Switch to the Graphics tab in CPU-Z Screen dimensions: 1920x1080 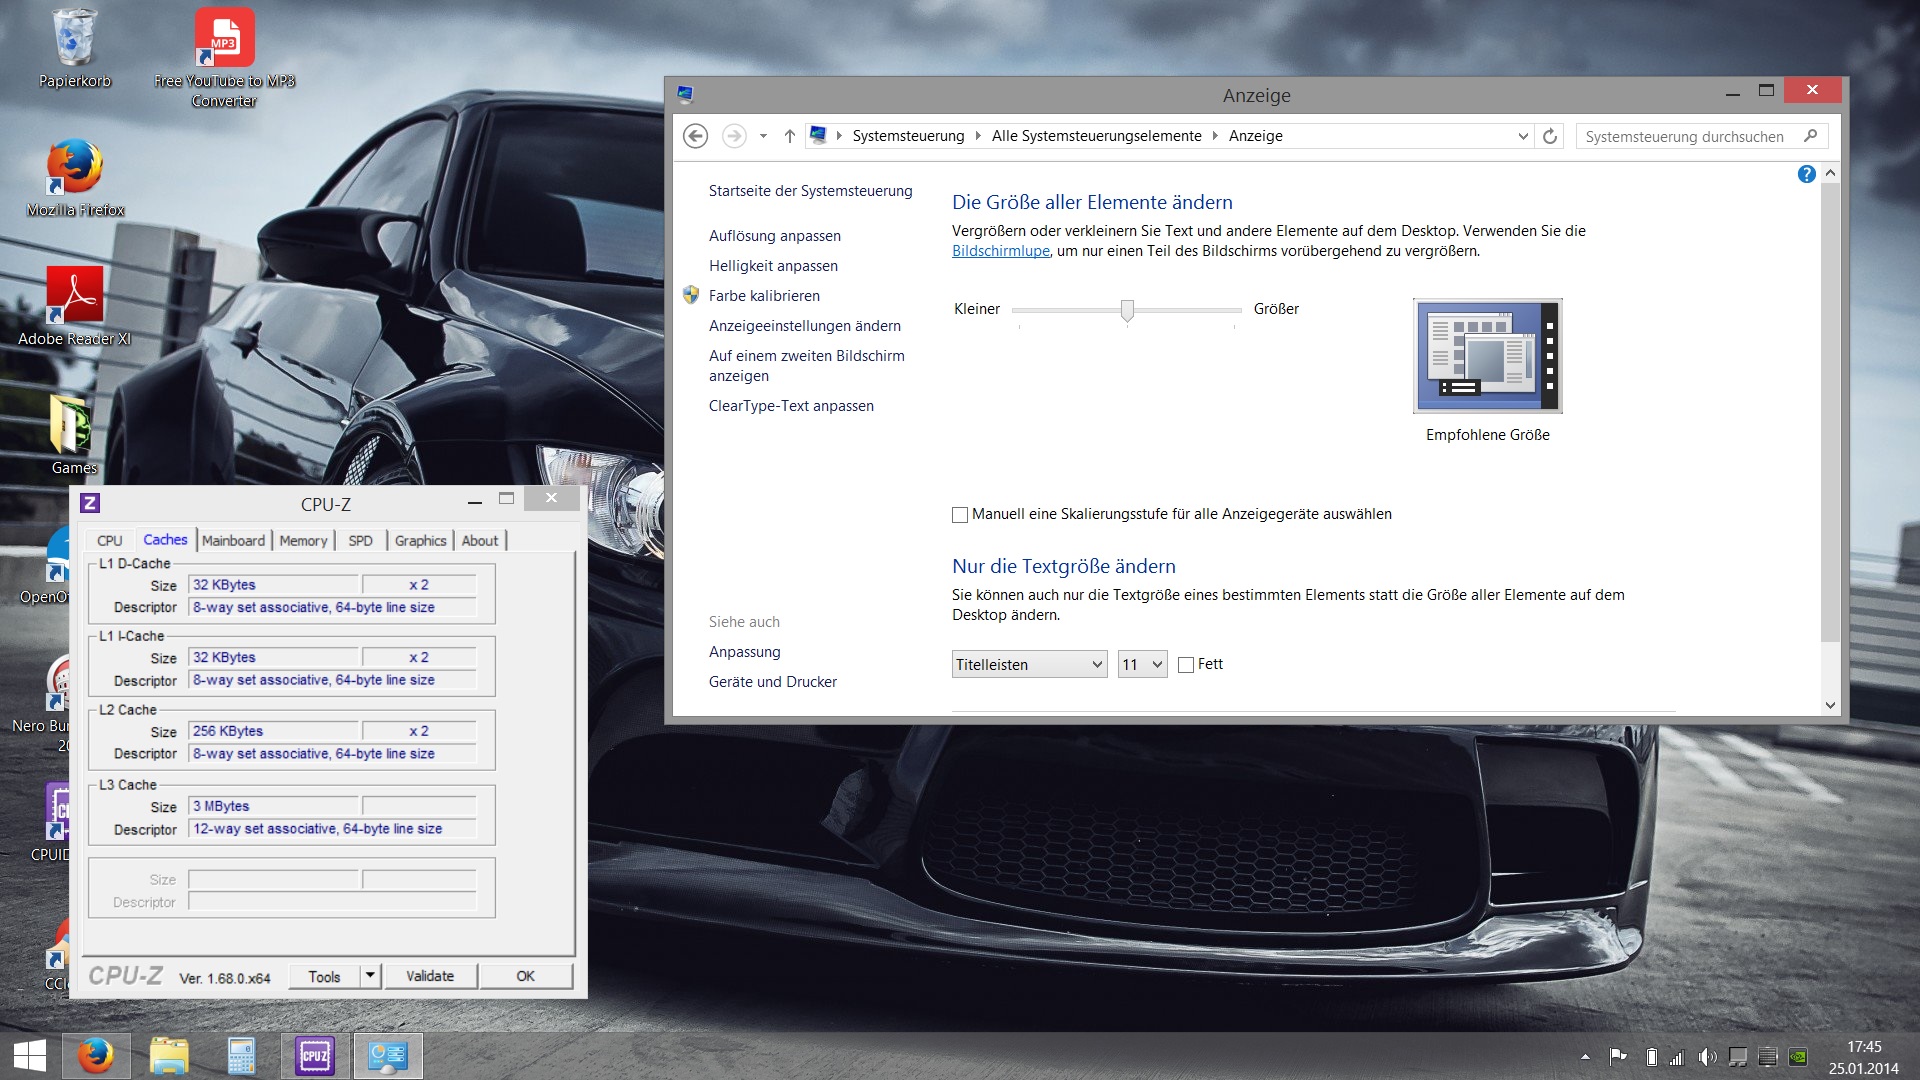point(420,541)
